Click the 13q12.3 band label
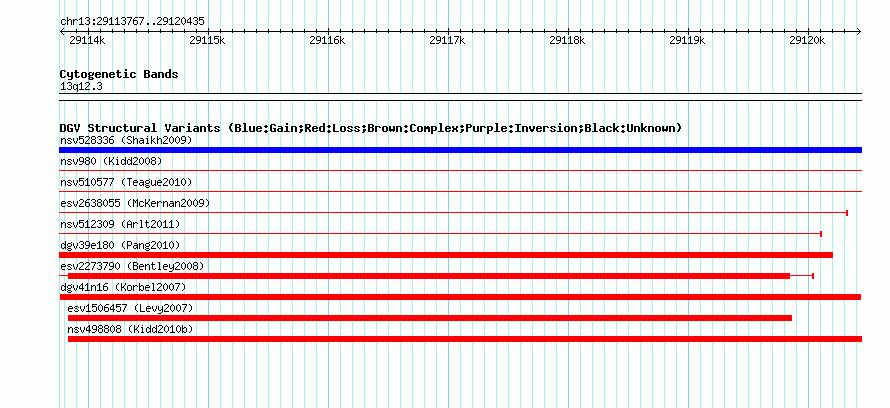The height and width of the screenshot is (408, 890). point(81,87)
